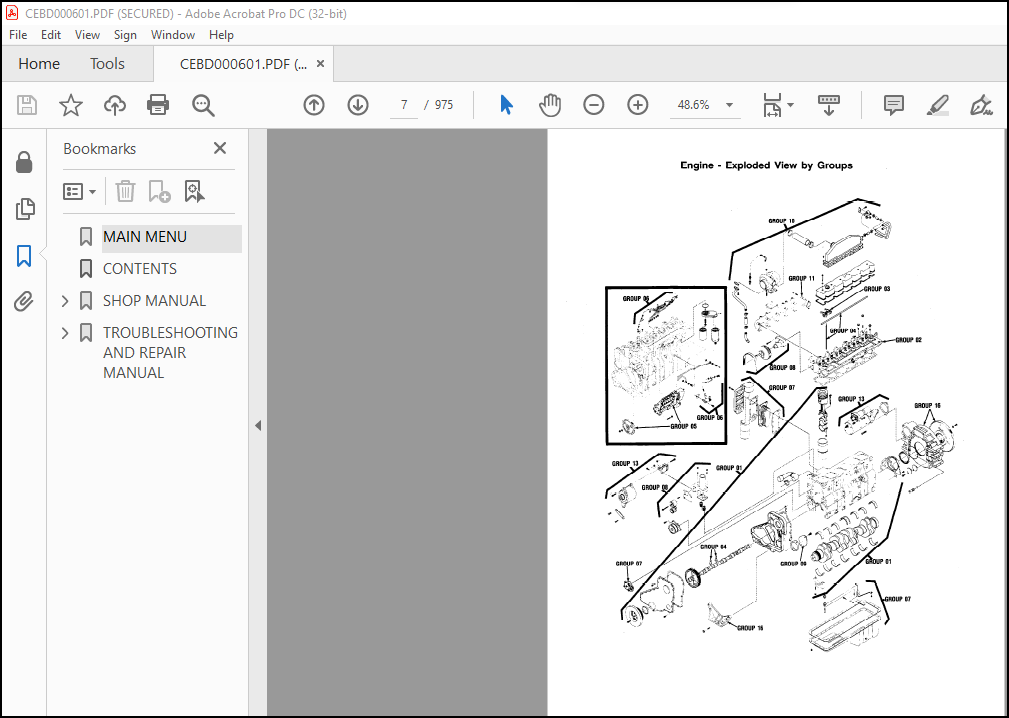Select TROUBLESHOOTING AND REPAIR MANUAL bookmark label

(x=170, y=353)
